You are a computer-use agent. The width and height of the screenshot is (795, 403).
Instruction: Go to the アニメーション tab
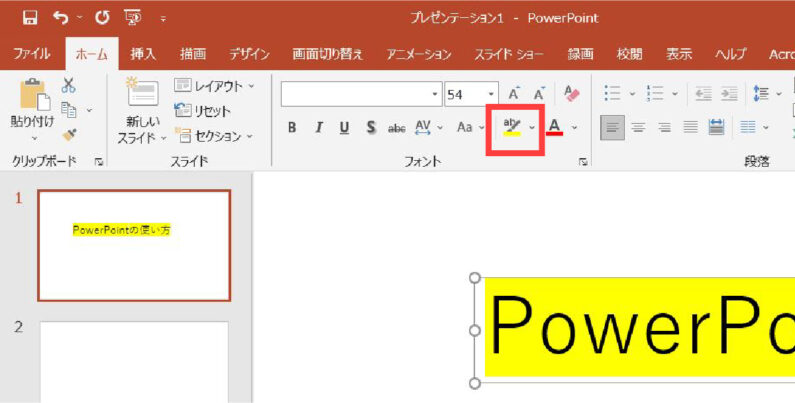click(x=419, y=54)
